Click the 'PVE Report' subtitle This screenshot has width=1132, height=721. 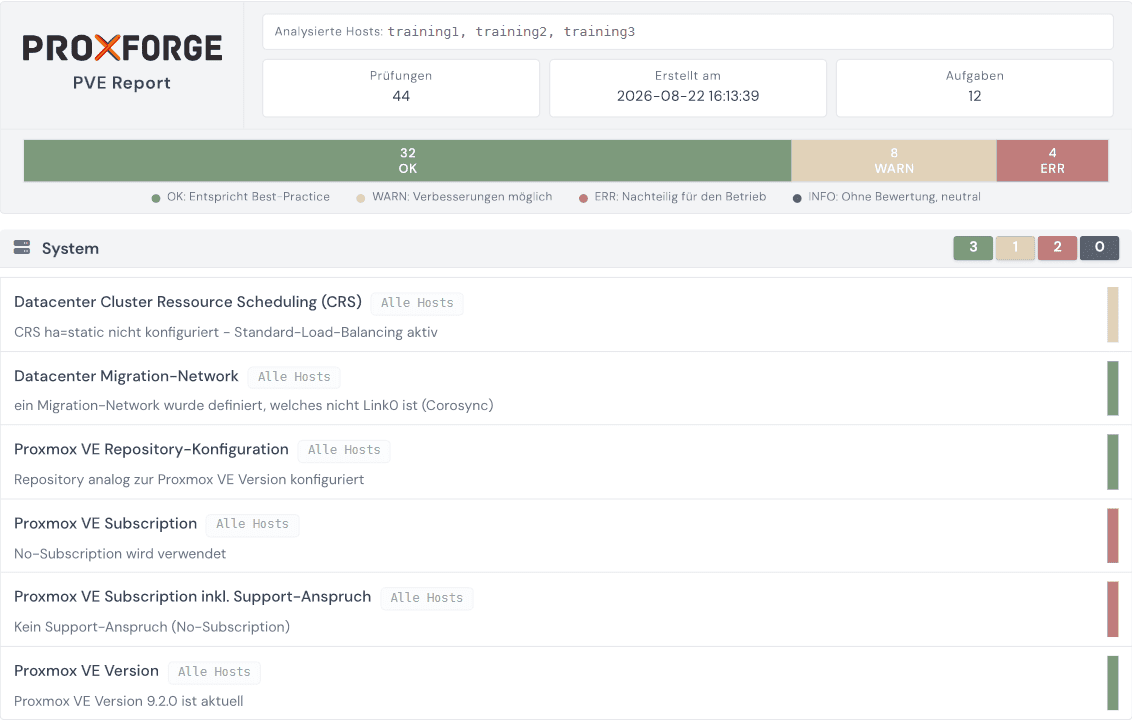click(x=122, y=83)
